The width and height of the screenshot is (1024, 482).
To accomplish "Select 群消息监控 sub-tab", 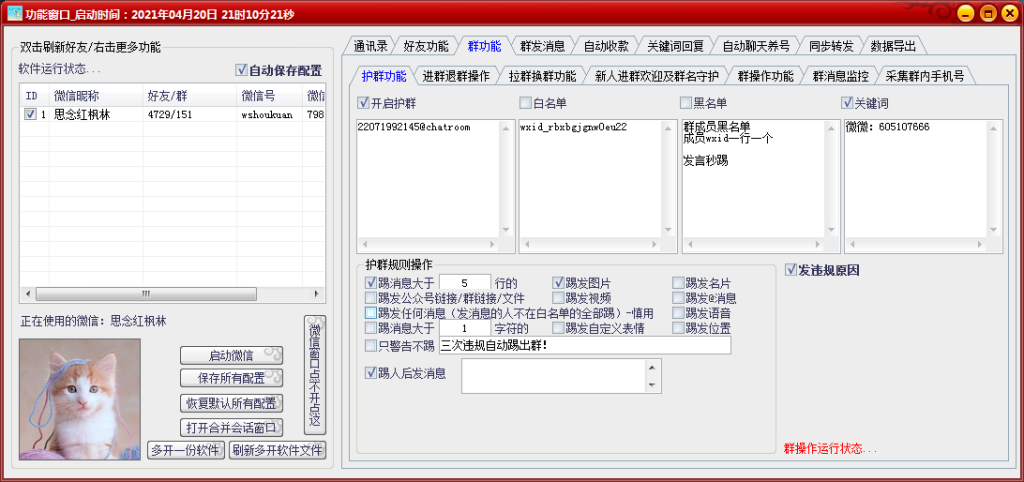I will tap(838, 76).
